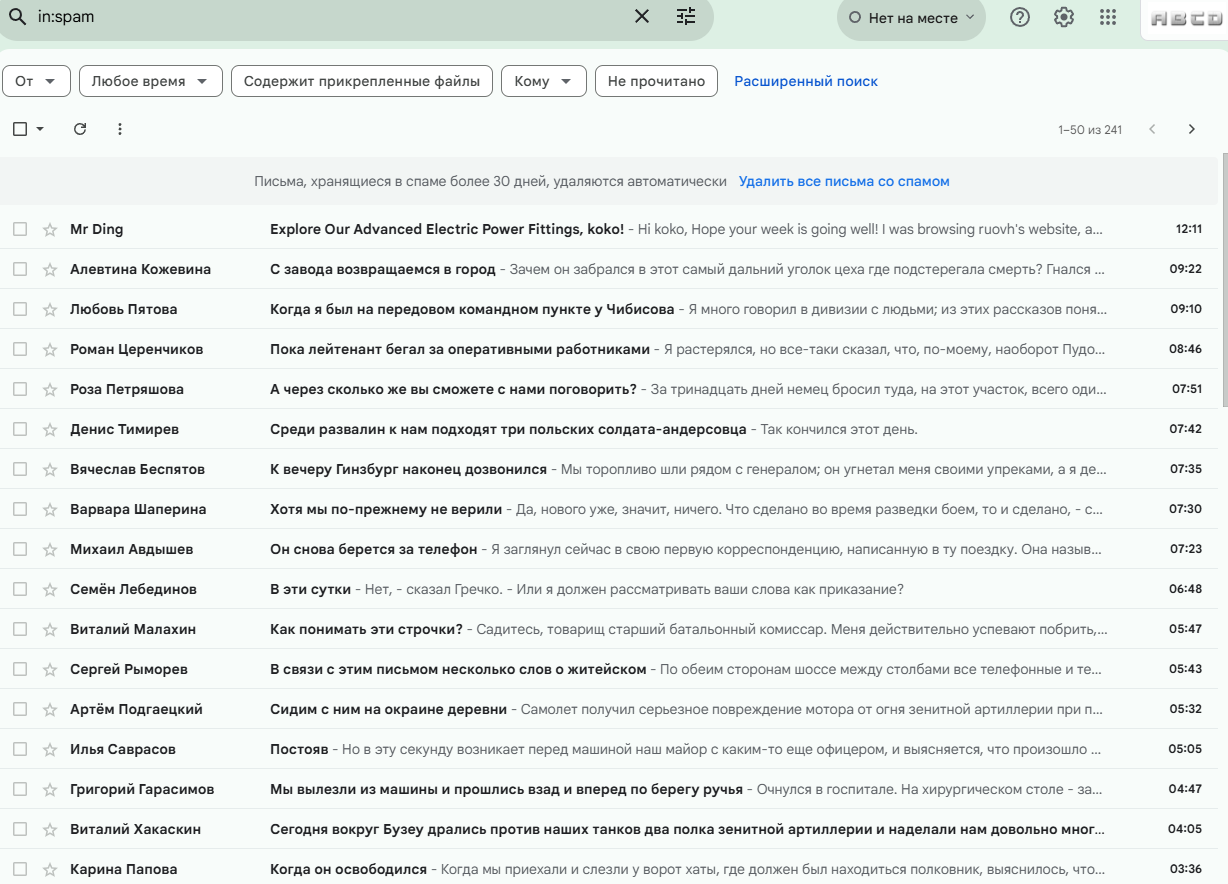Star the message from Варвара Шаперина
The width and height of the screenshot is (1228, 884).
click(50, 509)
